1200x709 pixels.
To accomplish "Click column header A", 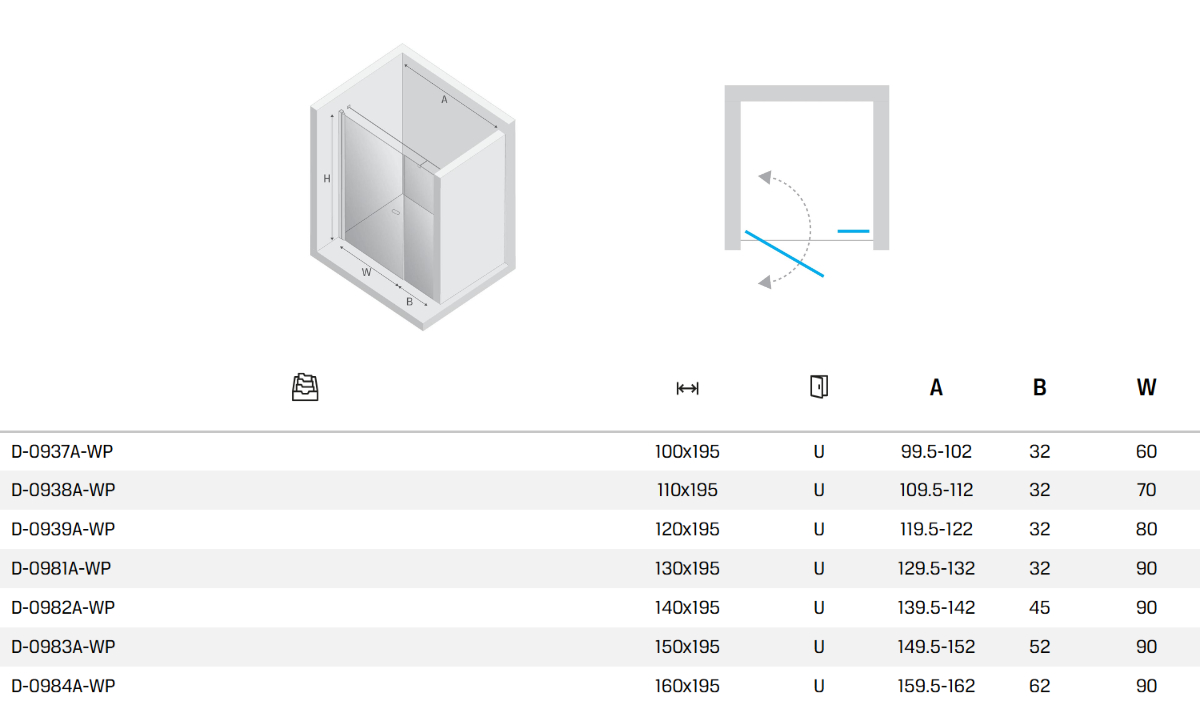I will pos(936,388).
